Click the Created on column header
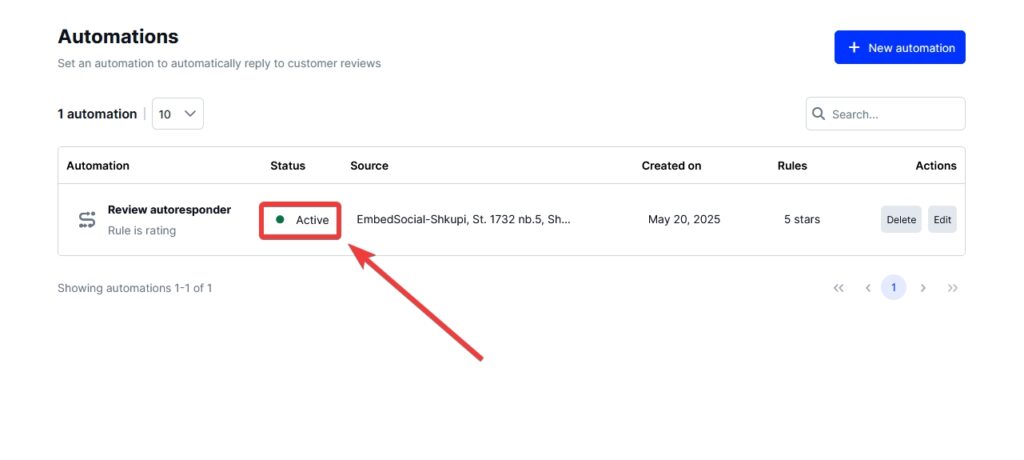1024x460 pixels. click(671, 166)
